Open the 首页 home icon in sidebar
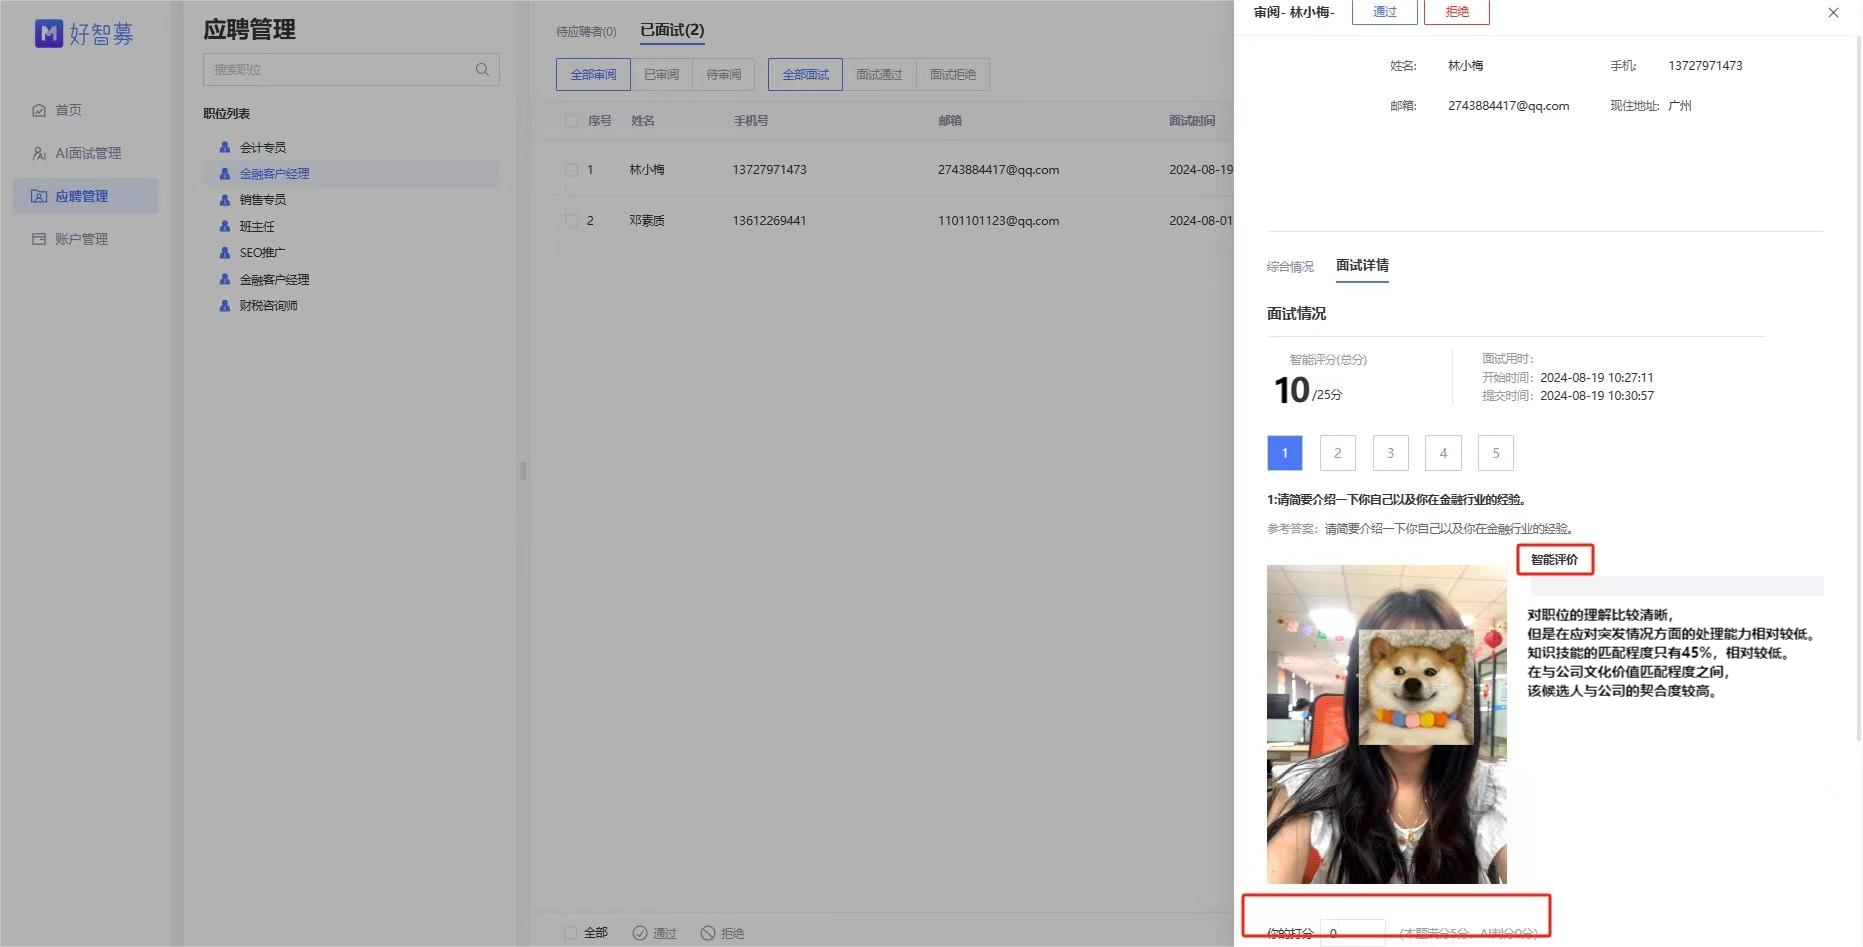The height and width of the screenshot is (947, 1863). (39, 110)
